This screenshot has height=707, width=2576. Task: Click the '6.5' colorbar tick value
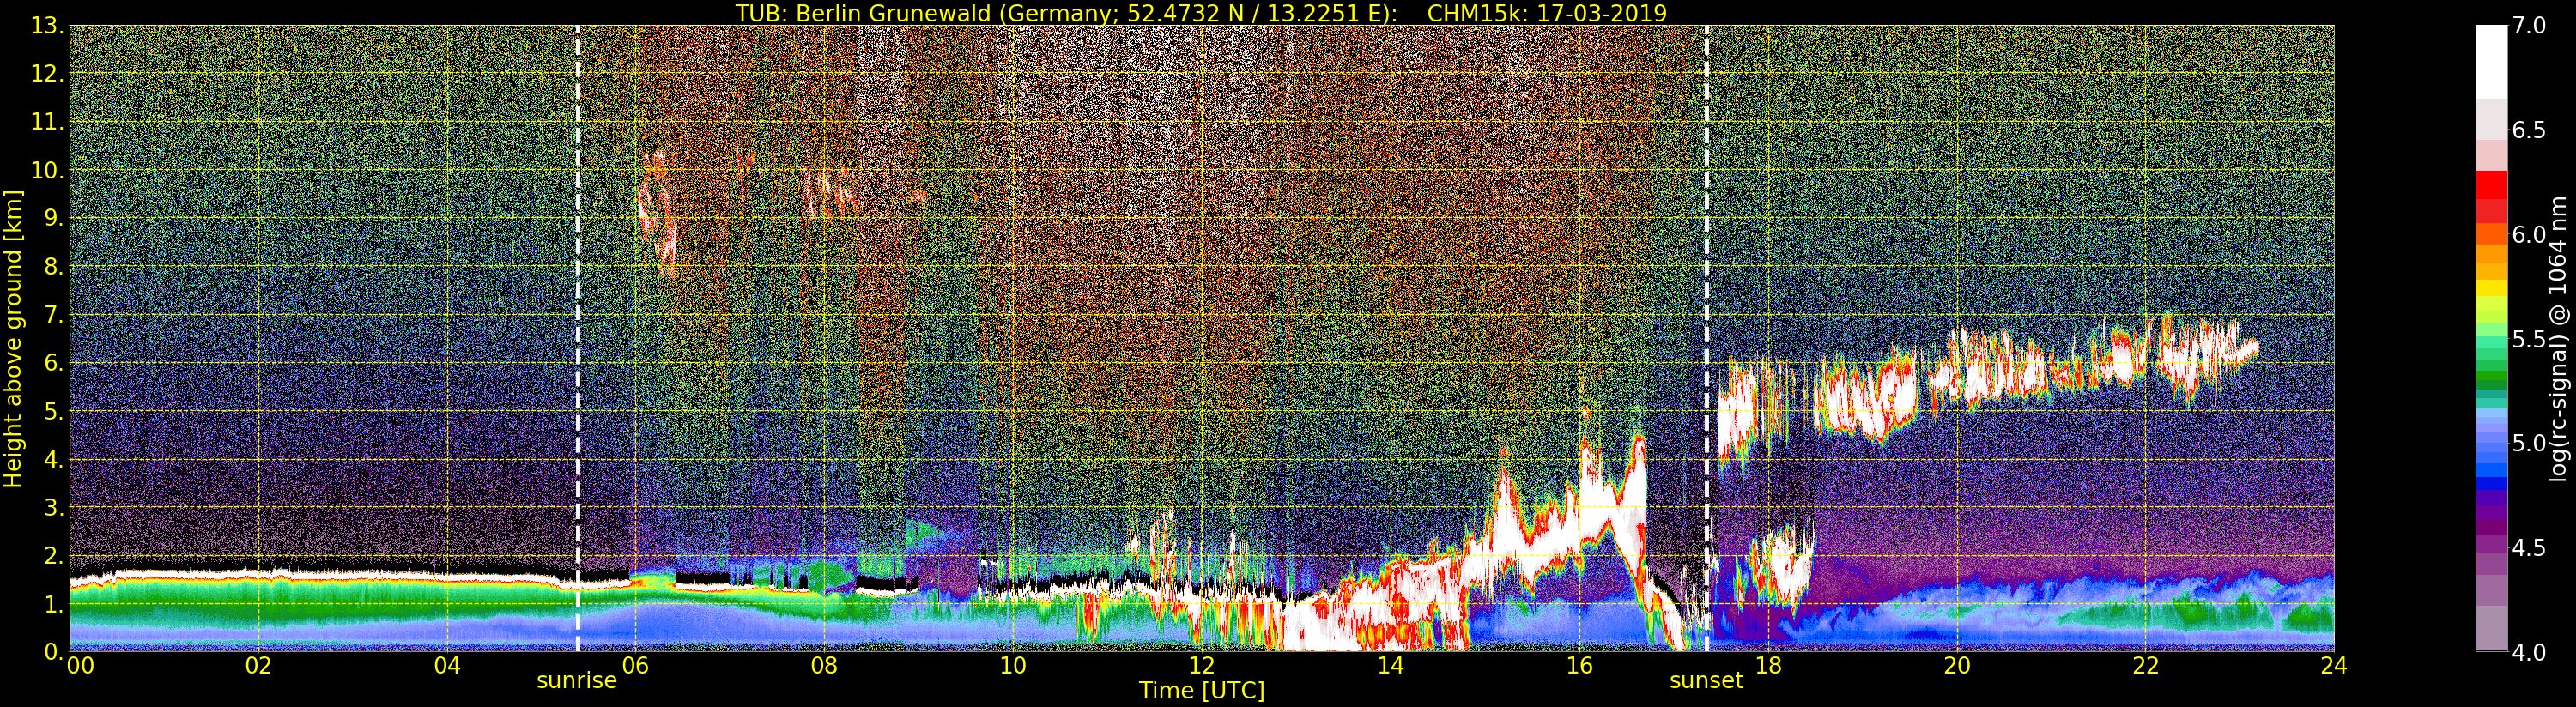tap(2529, 131)
